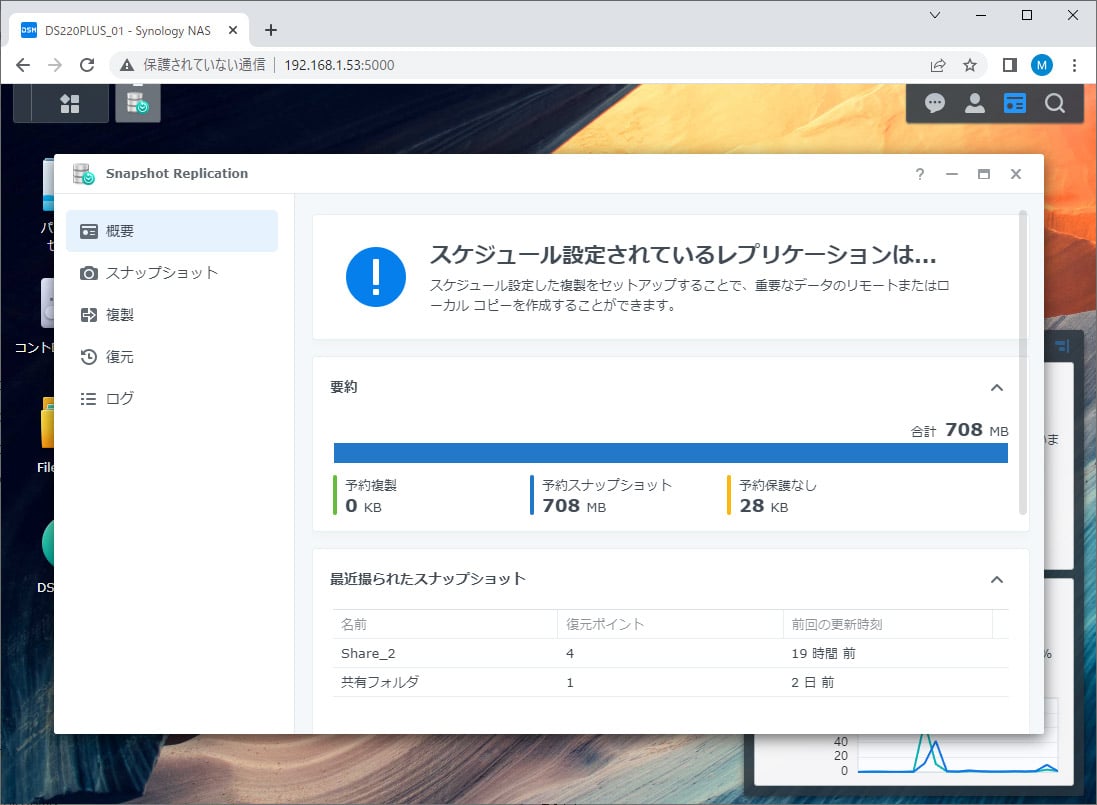
Task: Click the 予約複製 0 KB value
Action: 363,506
